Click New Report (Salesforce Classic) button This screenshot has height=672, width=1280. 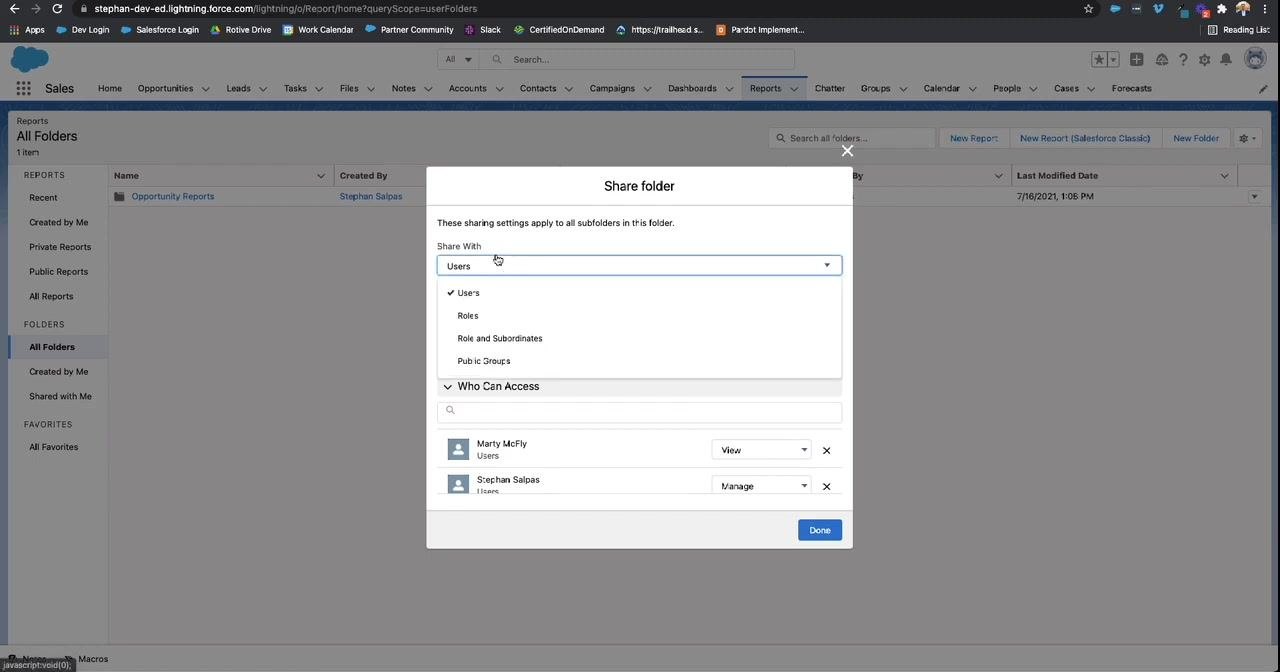(x=1085, y=138)
